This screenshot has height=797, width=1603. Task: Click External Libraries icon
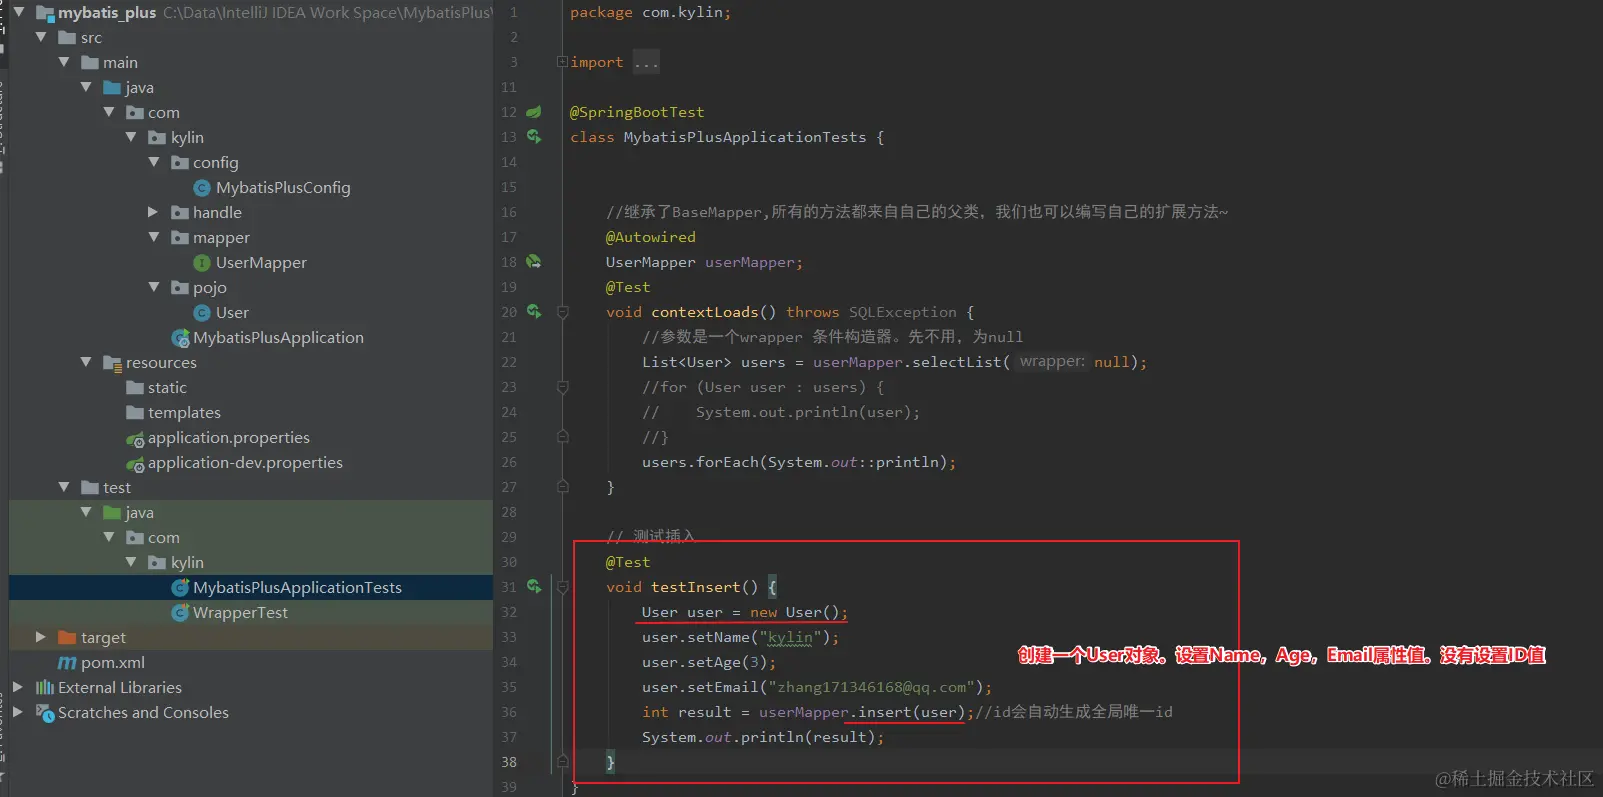click(x=45, y=687)
